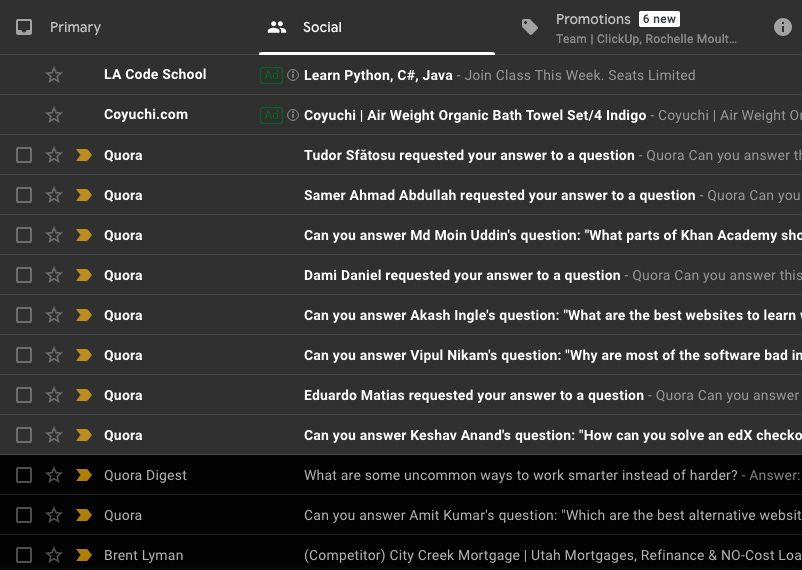
Task: Toggle importance marker on Vipul Nikam email
Action: point(83,355)
